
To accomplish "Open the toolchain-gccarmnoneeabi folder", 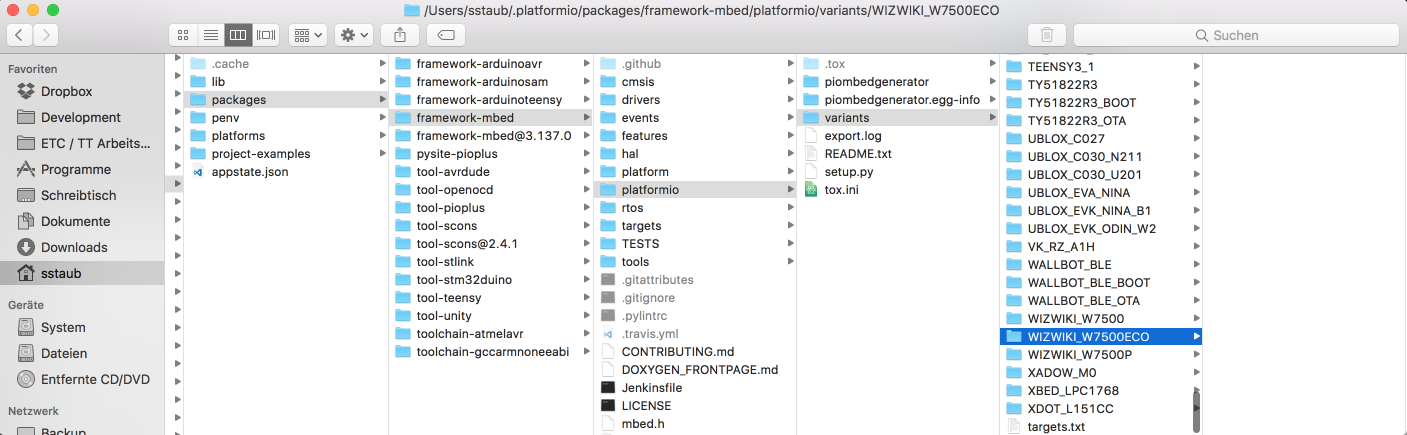I will pyautogui.click(x=491, y=352).
